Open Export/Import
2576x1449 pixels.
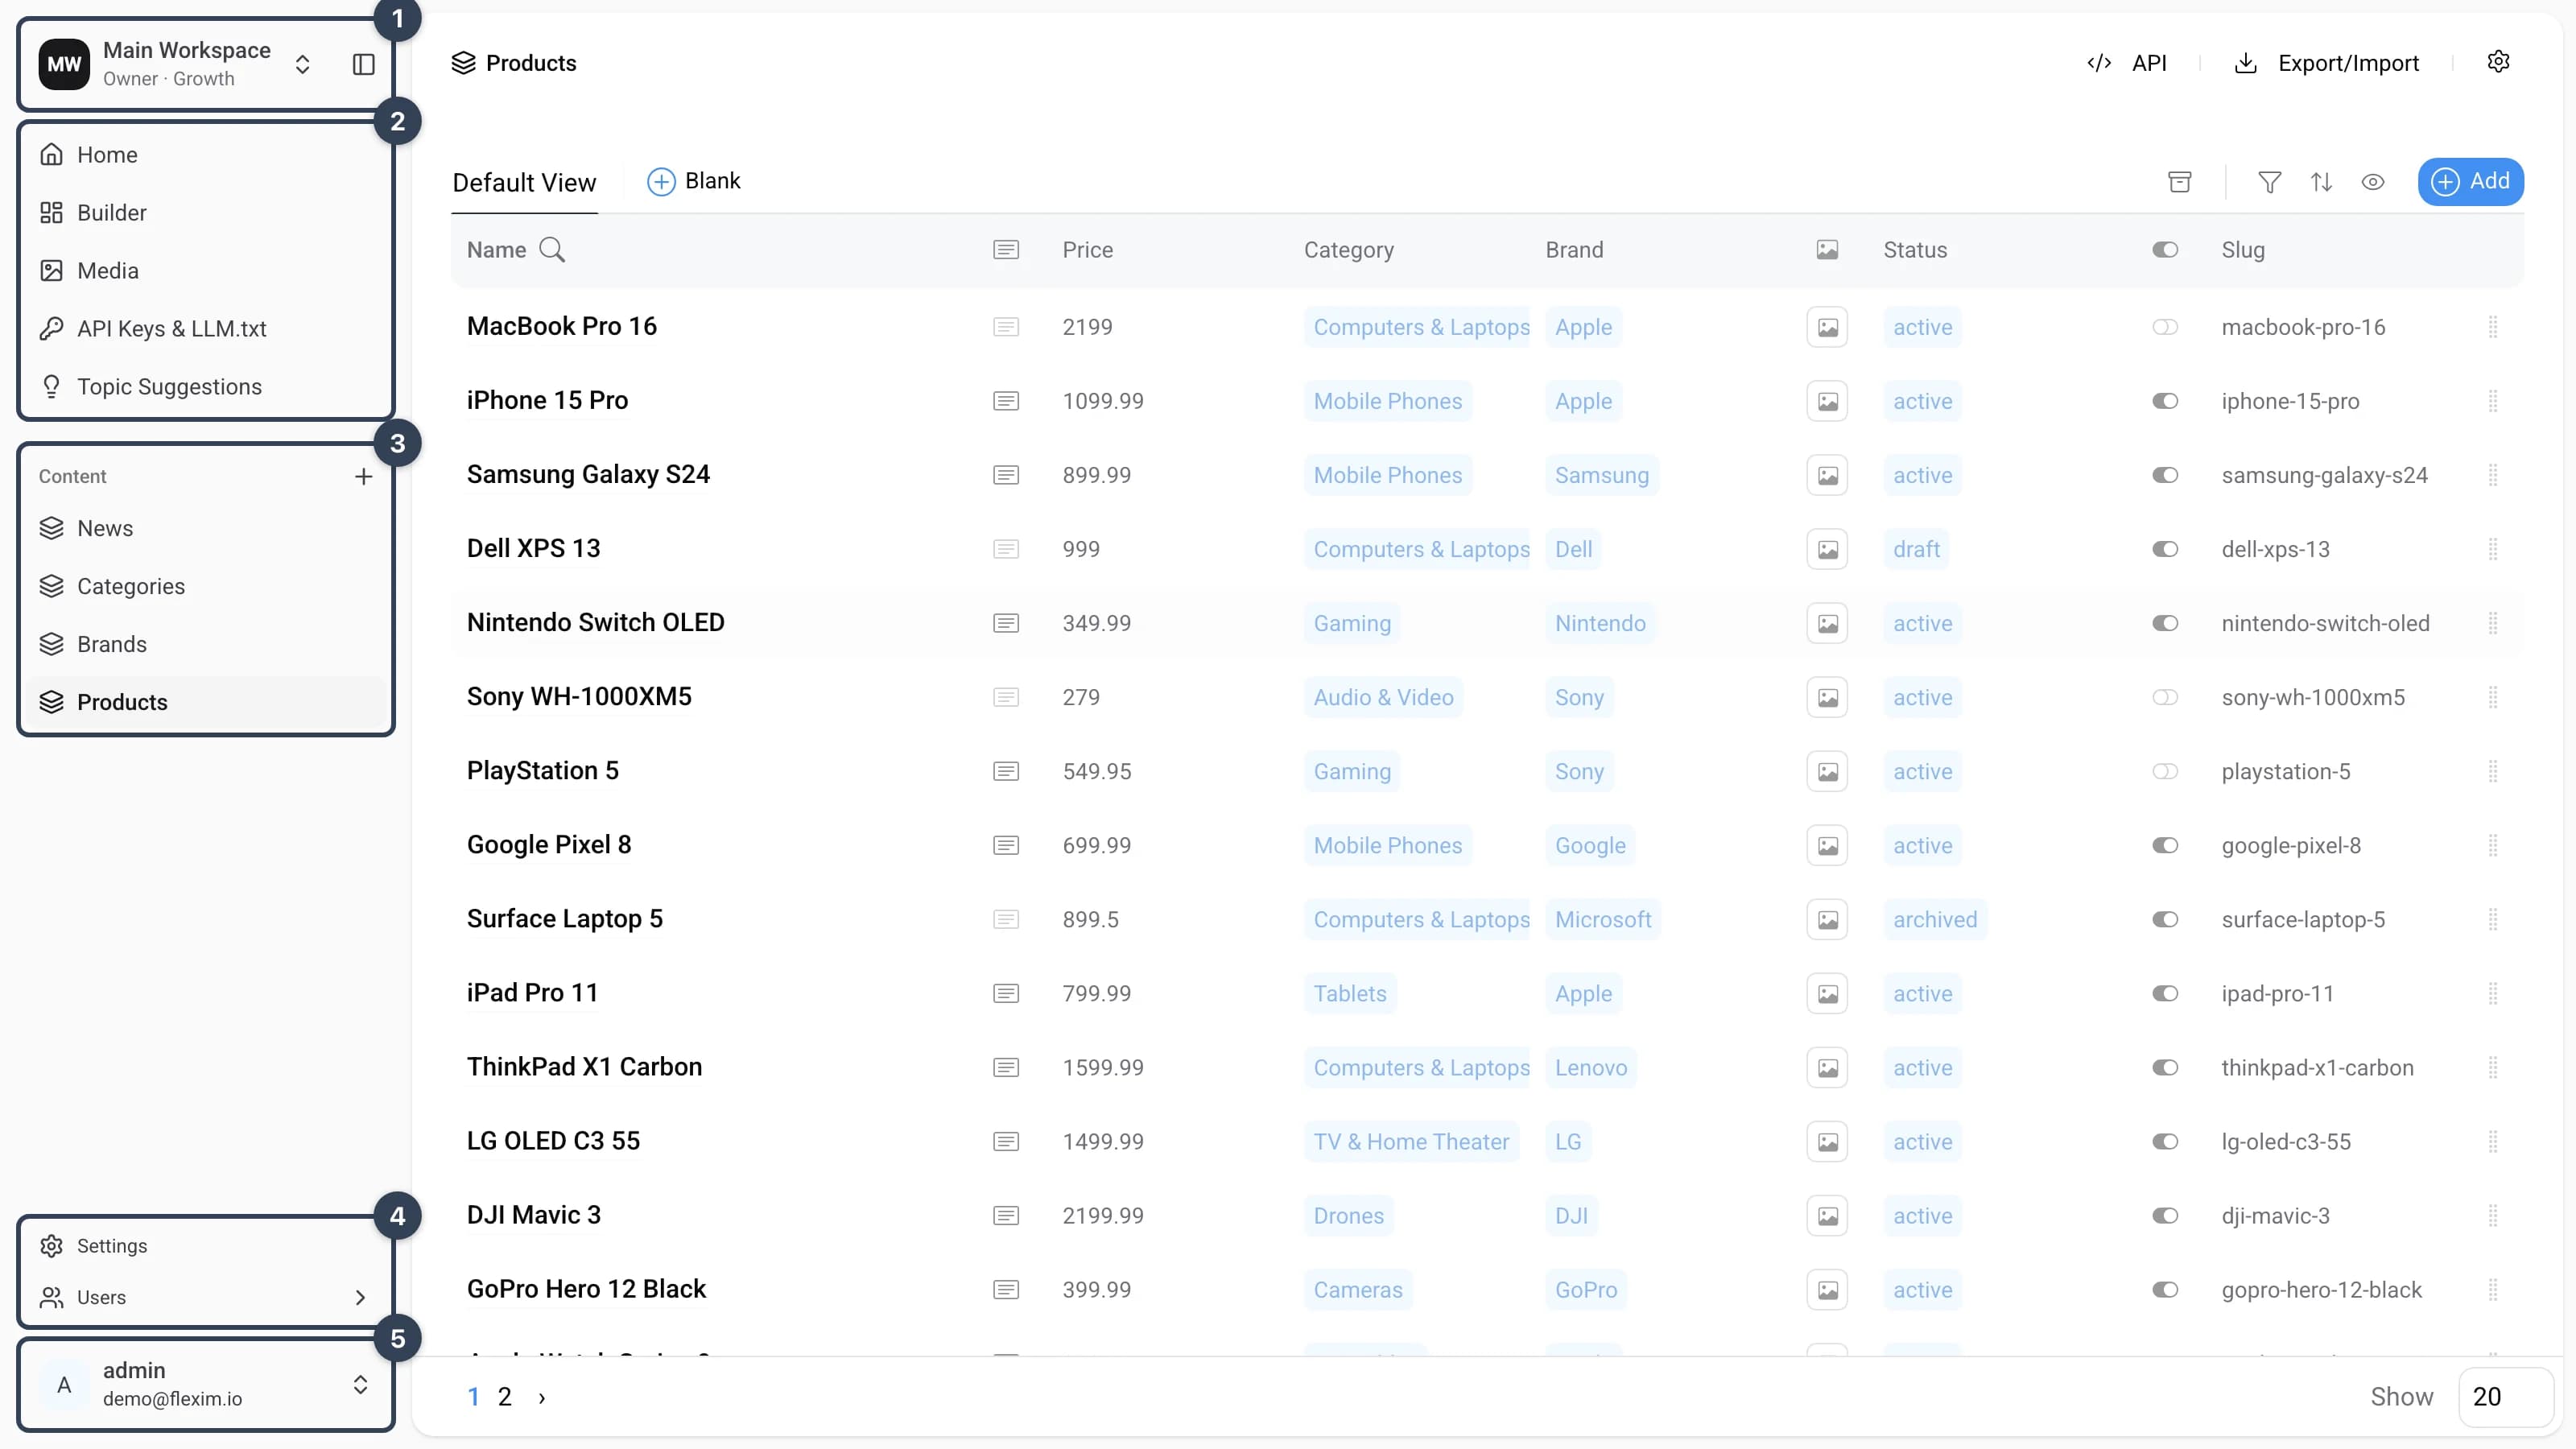(2326, 63)
